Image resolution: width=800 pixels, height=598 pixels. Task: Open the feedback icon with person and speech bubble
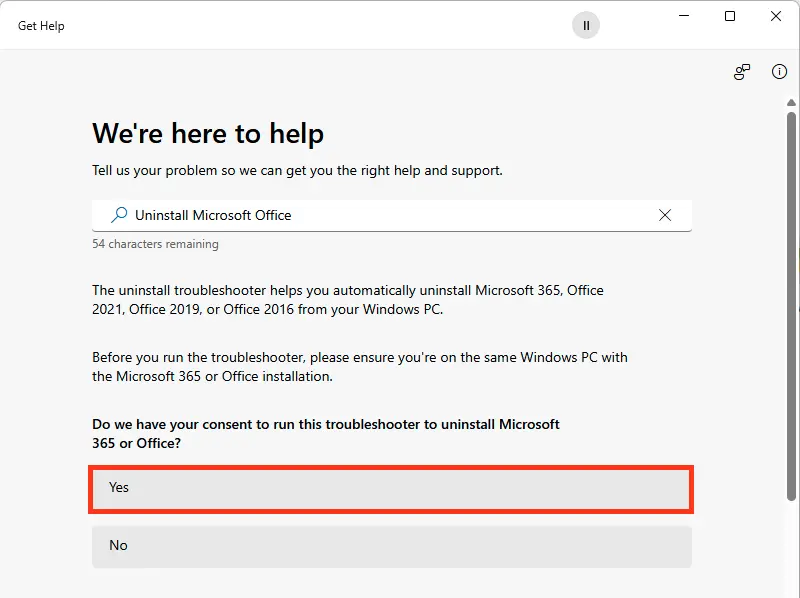[x=742, y=72]
